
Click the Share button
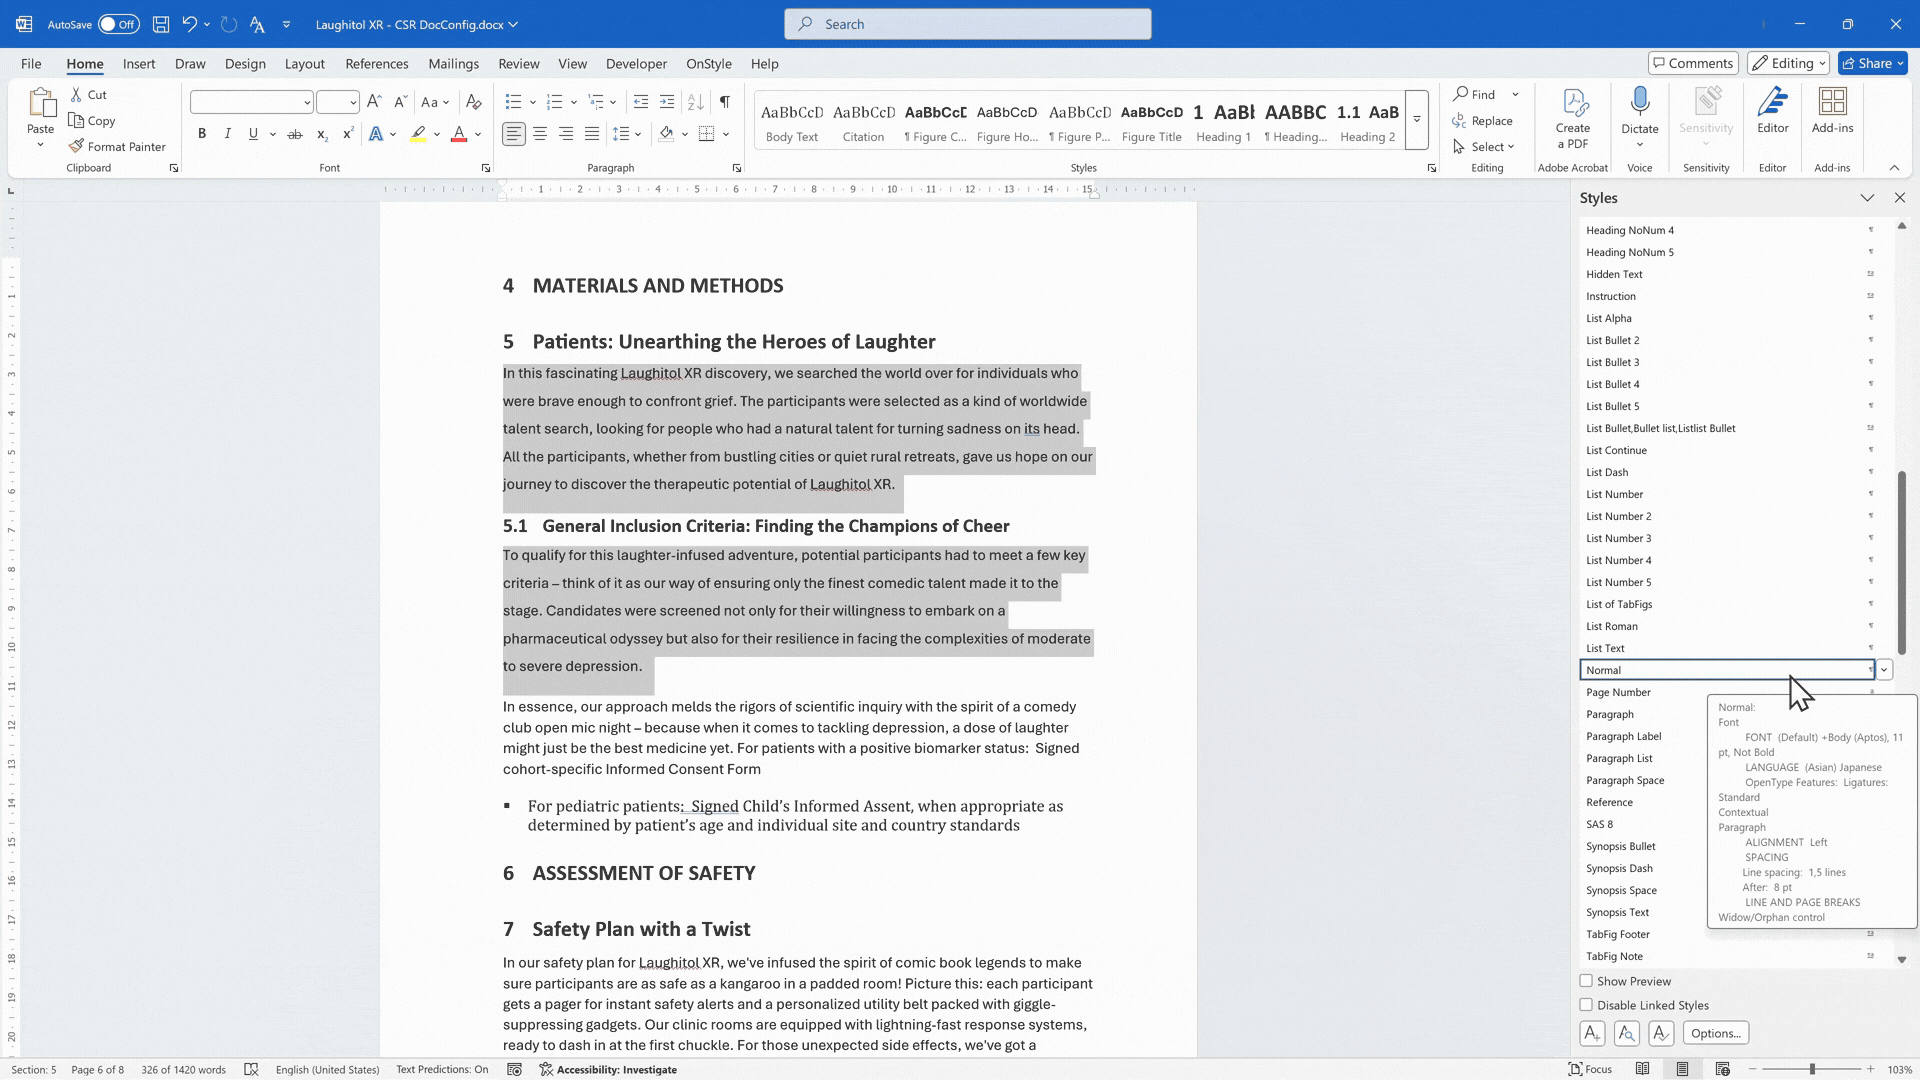pos(1873,63)
